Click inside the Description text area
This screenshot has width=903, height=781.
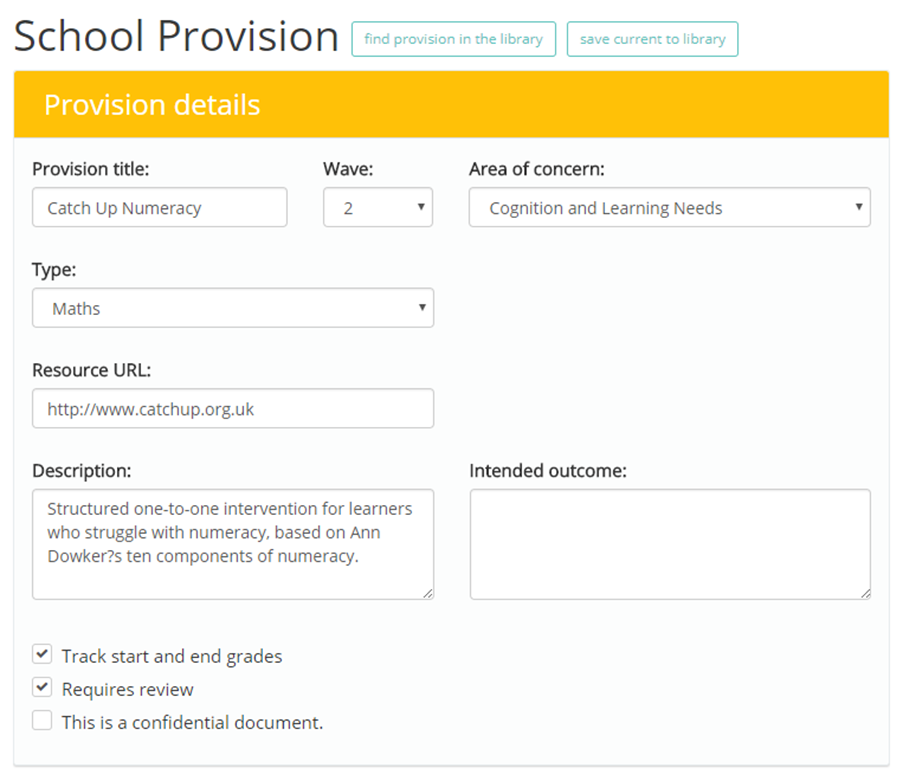pyautogui.click(x=233, y=543)
